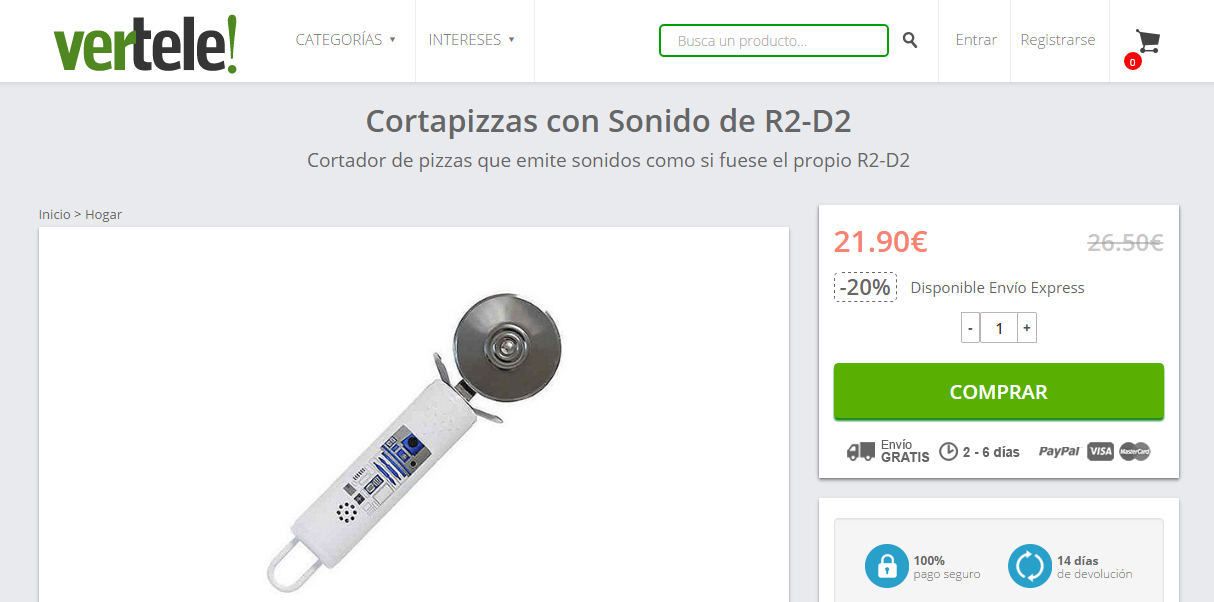Go to the Hogar breadcrumb link
Viewport: 1214px width, 602px height.
[103, 214]
